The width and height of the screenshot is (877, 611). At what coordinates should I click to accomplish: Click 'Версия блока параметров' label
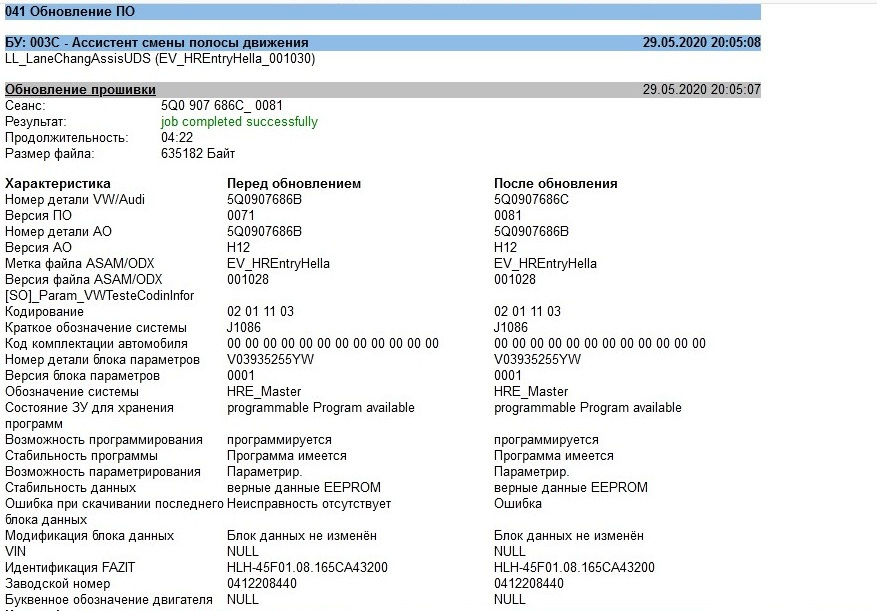[82, 376]
